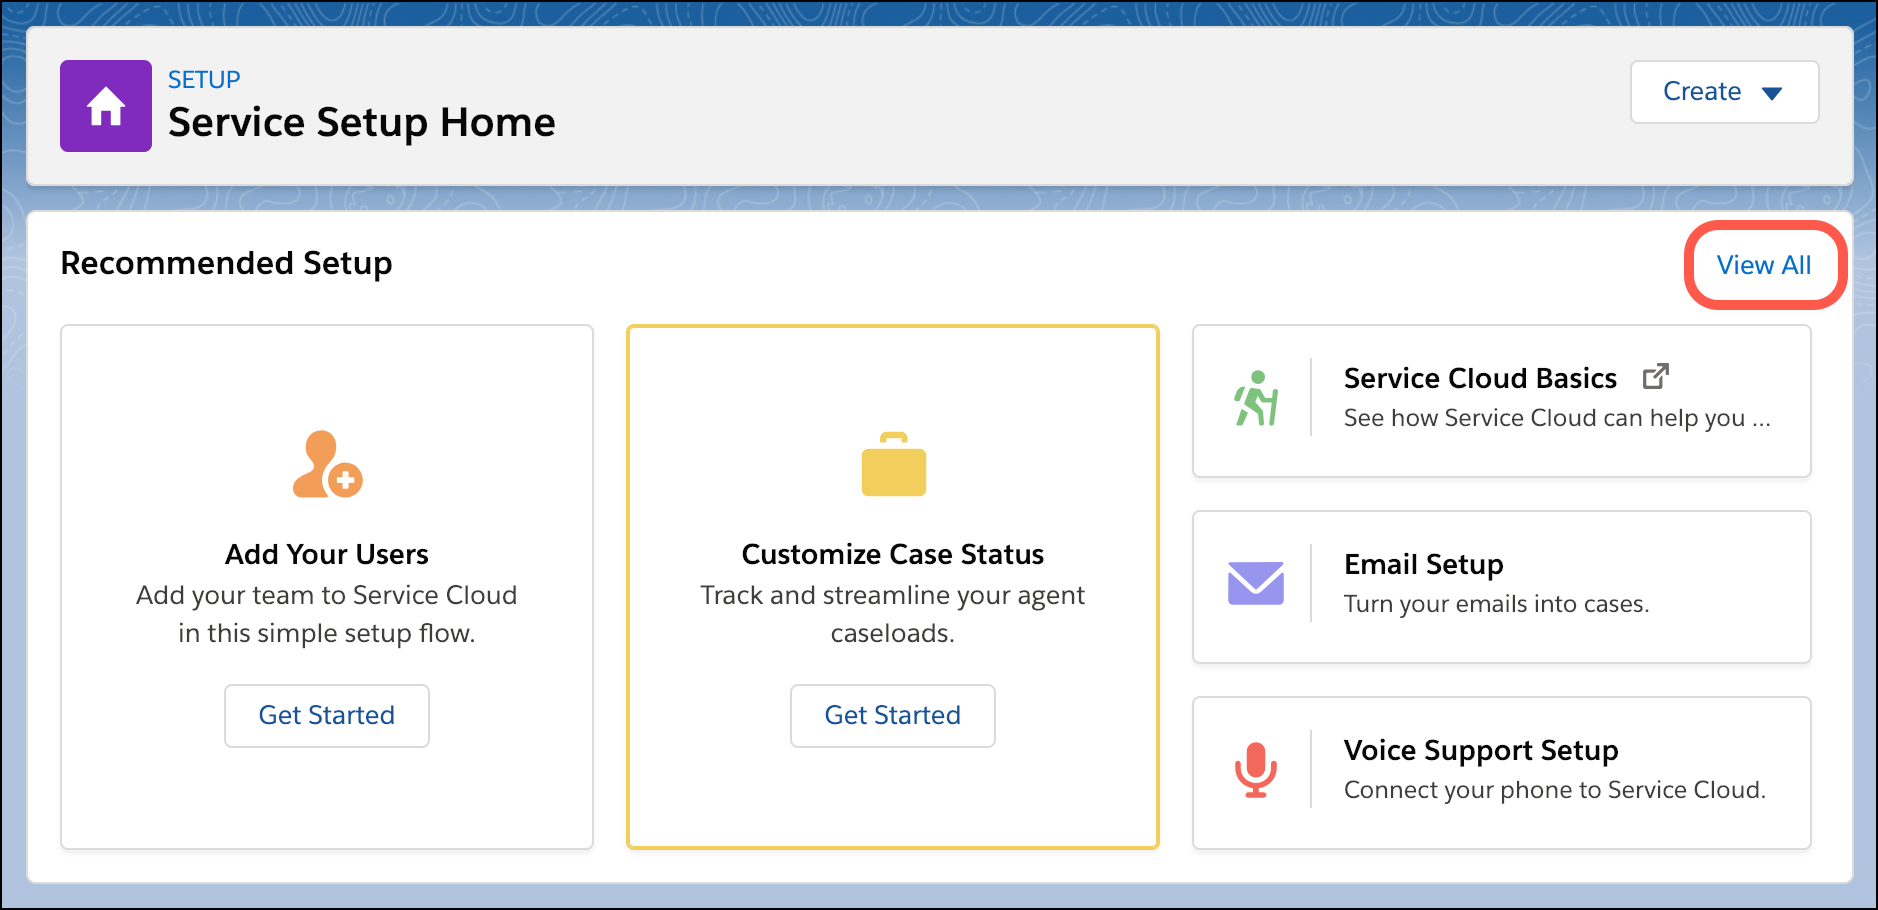The width and height of the screenshot is (1878, 910).
Task: Click the 'Turn your emails into cases' description
Action: (x=1496, y=604)
